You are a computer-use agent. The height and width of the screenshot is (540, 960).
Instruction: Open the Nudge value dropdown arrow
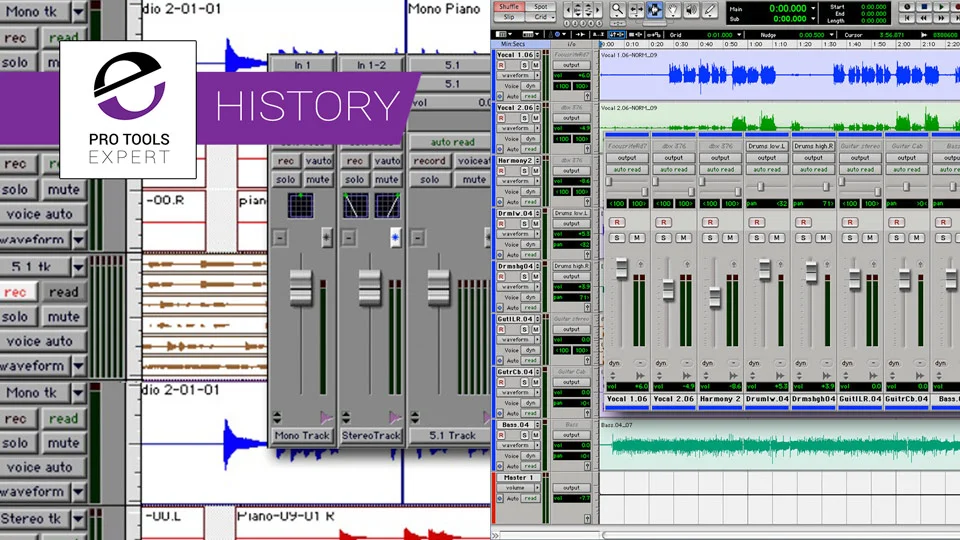(831, 35)
